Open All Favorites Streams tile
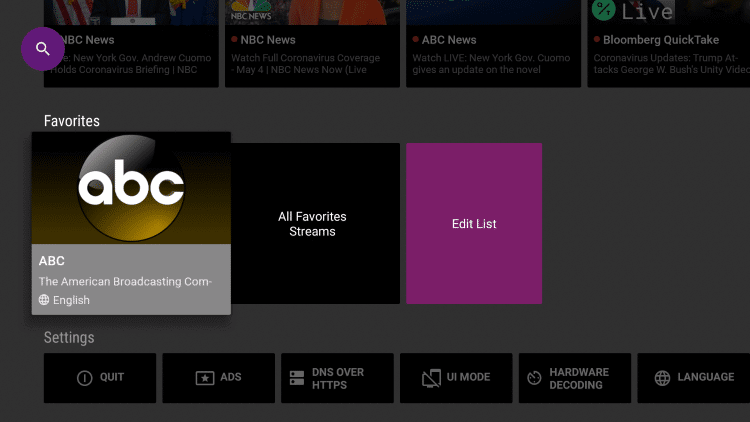 point(315,223)
